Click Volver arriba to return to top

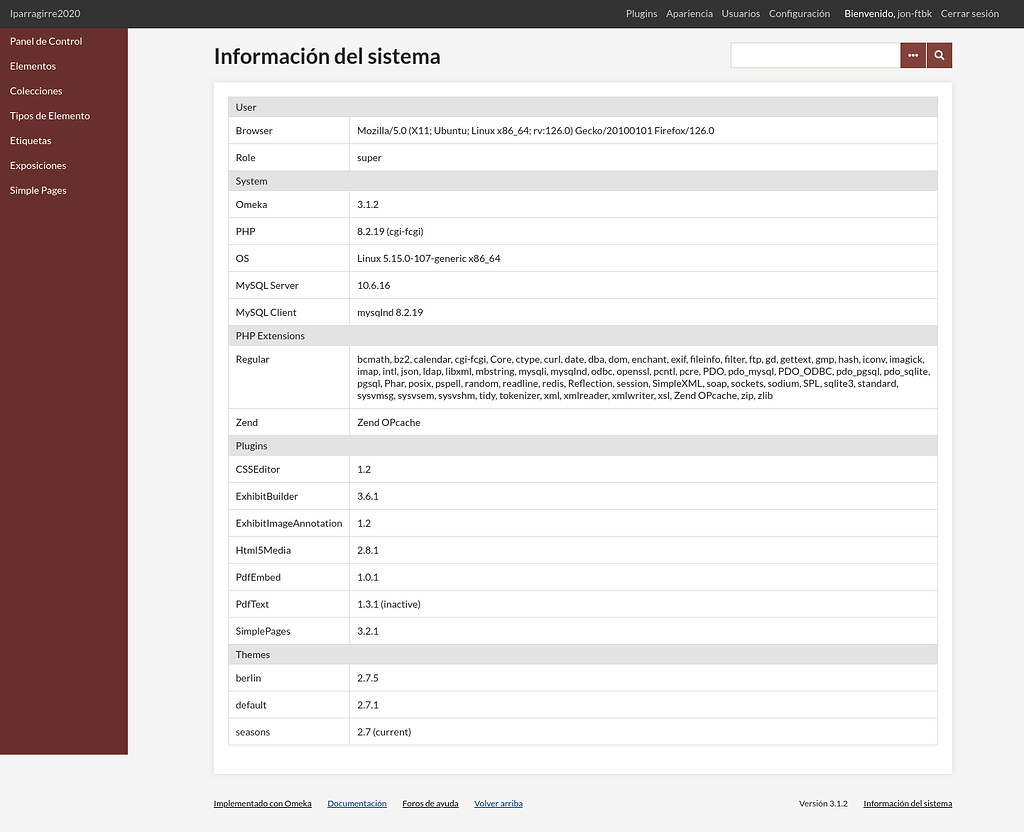click(x=498, y=803)
